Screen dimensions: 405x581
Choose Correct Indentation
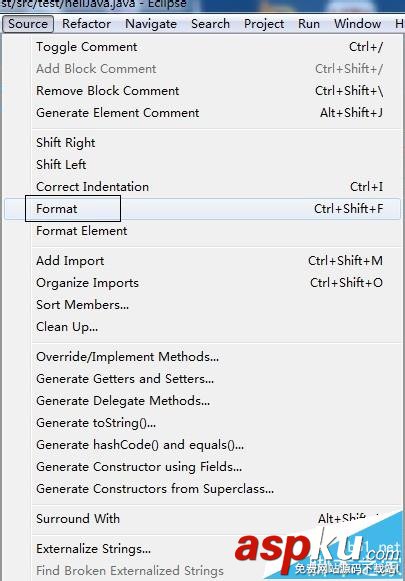pyautogui.click(x=203, y=187)
